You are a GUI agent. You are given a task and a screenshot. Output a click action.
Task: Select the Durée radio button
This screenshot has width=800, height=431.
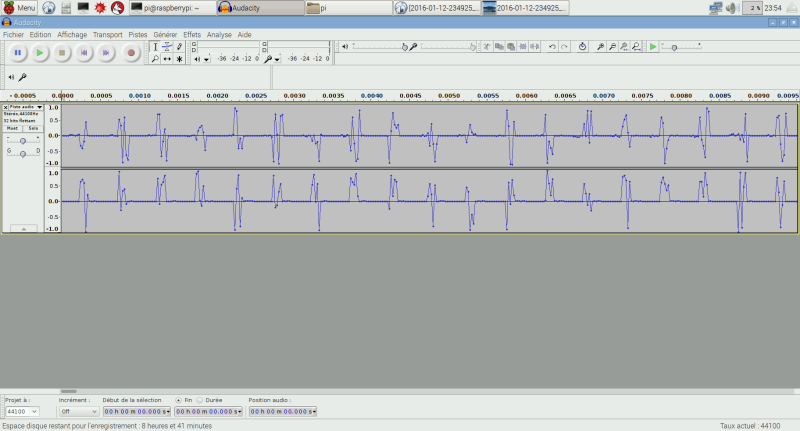(x=200, y=399)
